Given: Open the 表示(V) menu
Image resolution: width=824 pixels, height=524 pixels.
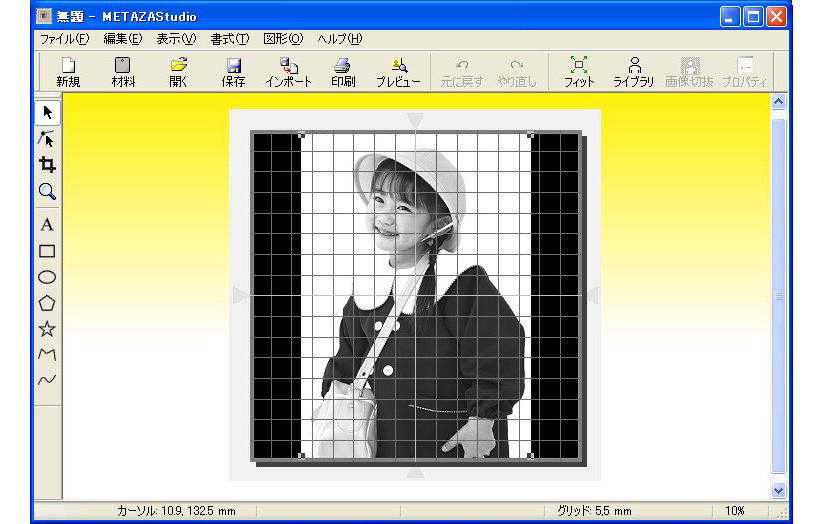Looking at the screenshot, I should (176, 39).
